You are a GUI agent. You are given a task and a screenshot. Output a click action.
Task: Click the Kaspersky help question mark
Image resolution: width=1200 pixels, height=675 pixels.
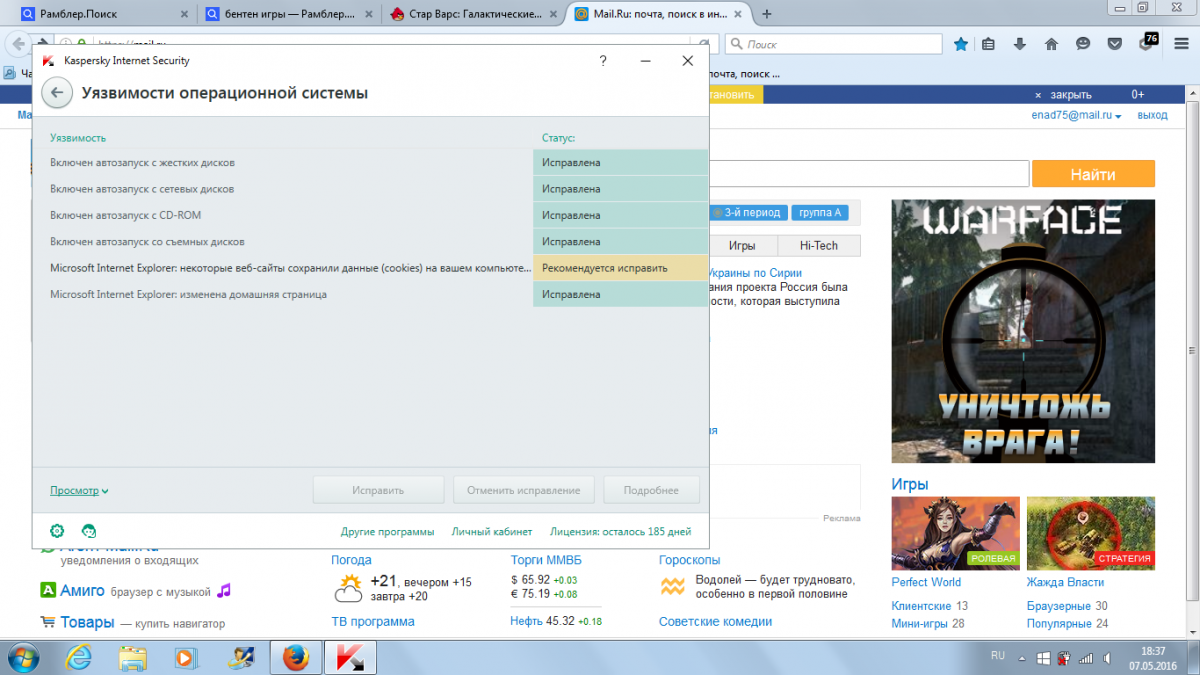pos(603,61)
